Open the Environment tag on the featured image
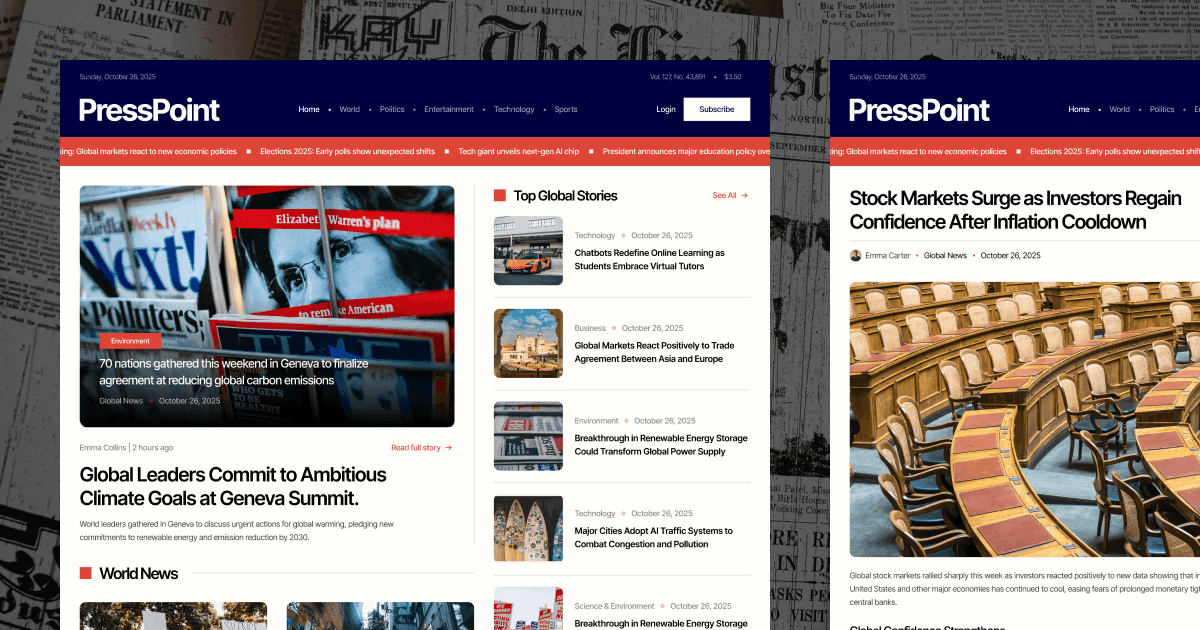The image size is (1200, 630). 130,341
